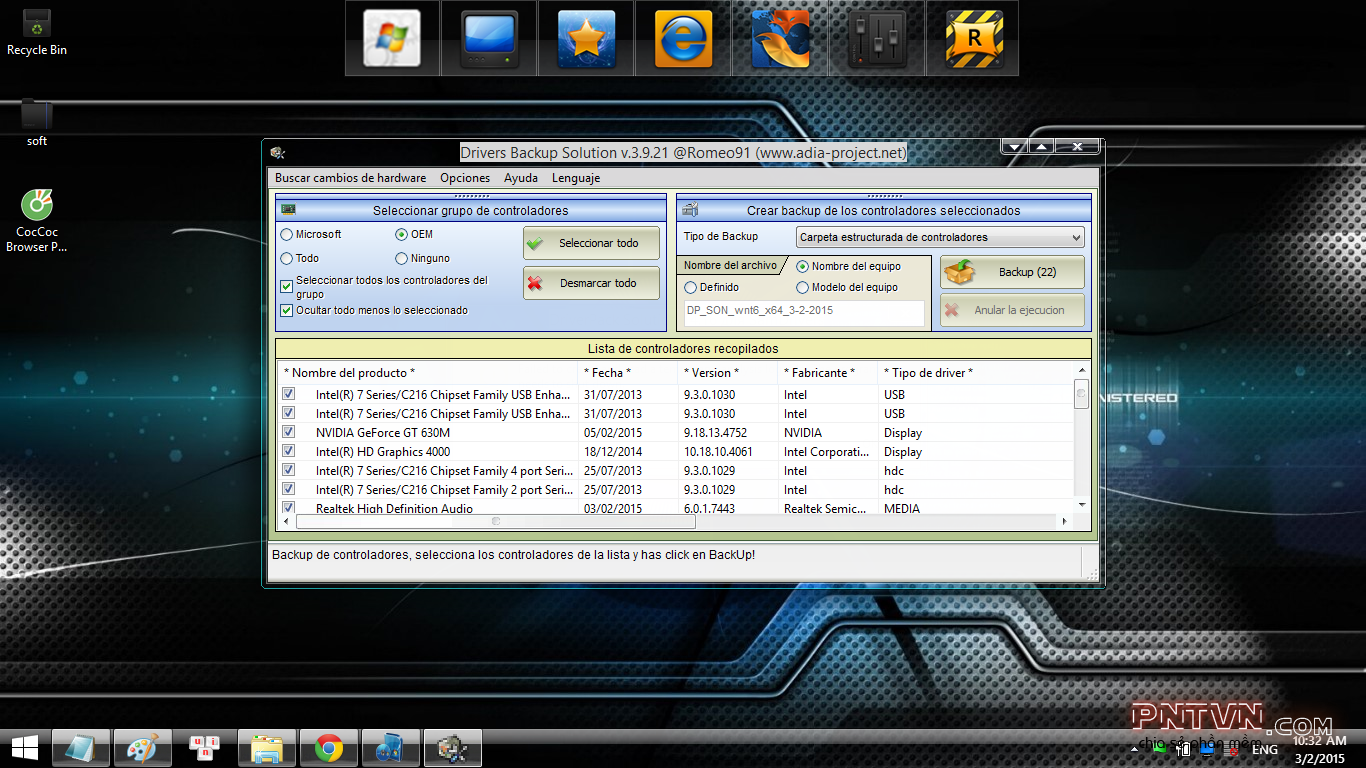Launch Internet Explorer from the top dock
Viewport: 1366px width, 768px height.
[683, 38]
